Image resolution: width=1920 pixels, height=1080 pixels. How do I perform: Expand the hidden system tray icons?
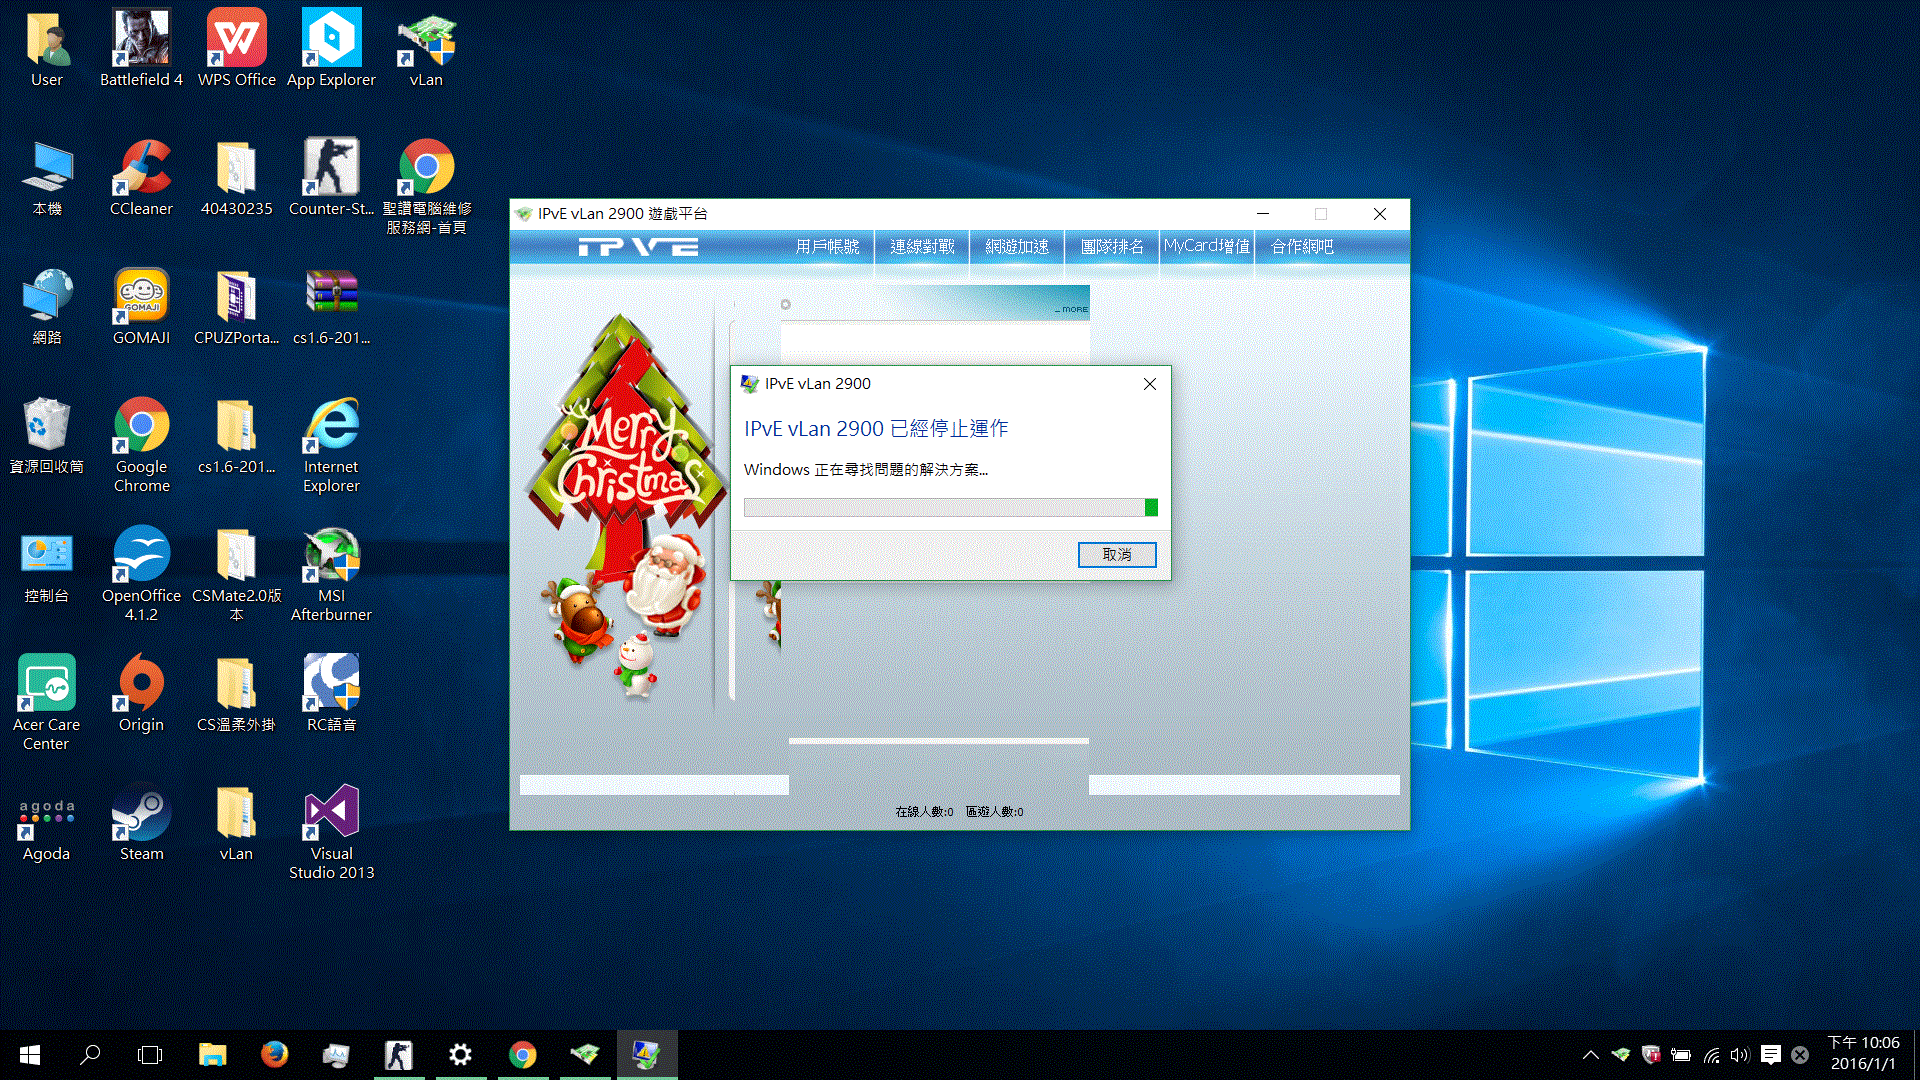click(1590, 1055)
